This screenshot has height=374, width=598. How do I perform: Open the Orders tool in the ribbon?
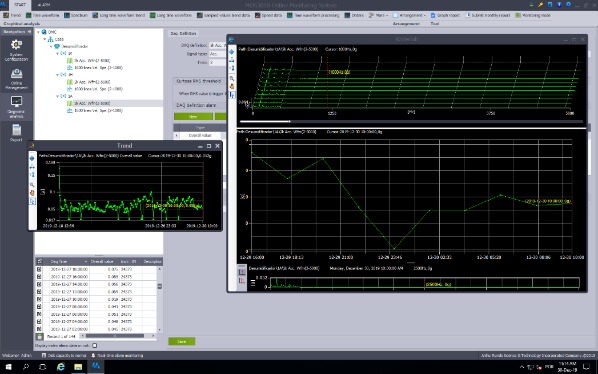[x=354, y=15]
